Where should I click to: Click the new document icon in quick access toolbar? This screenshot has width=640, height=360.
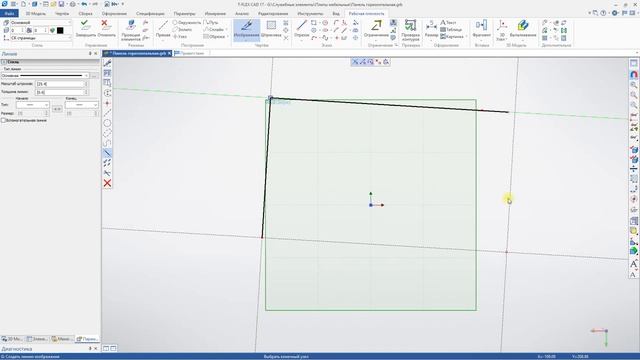24,4
